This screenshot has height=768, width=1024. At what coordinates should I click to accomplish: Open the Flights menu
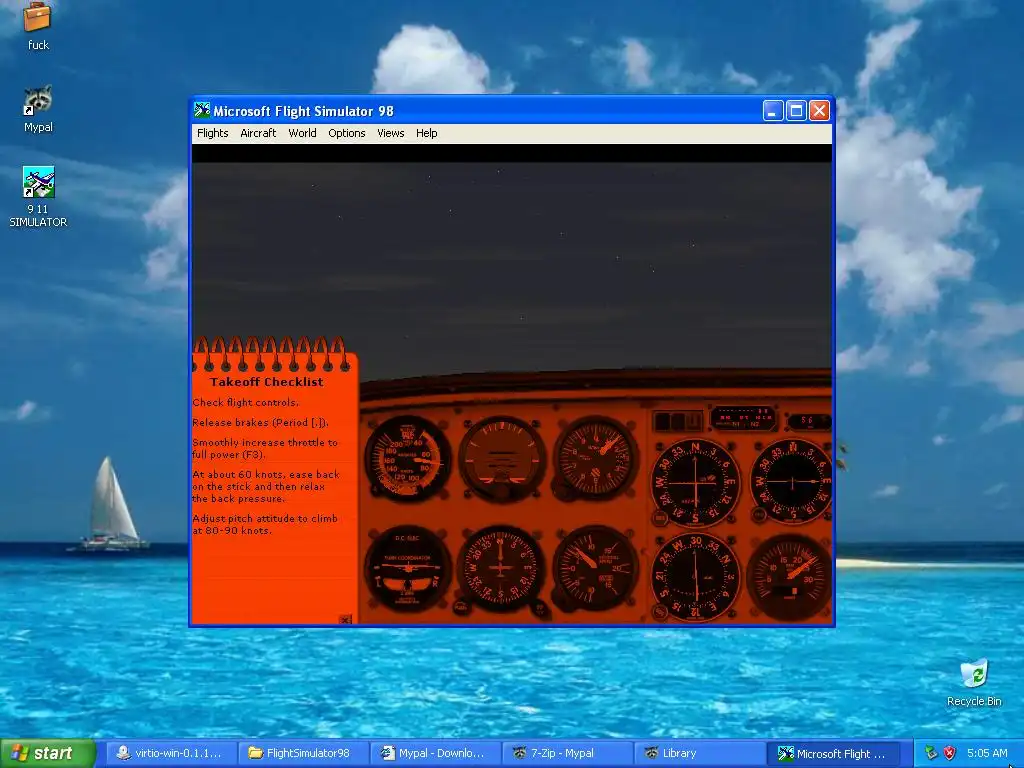212,133
